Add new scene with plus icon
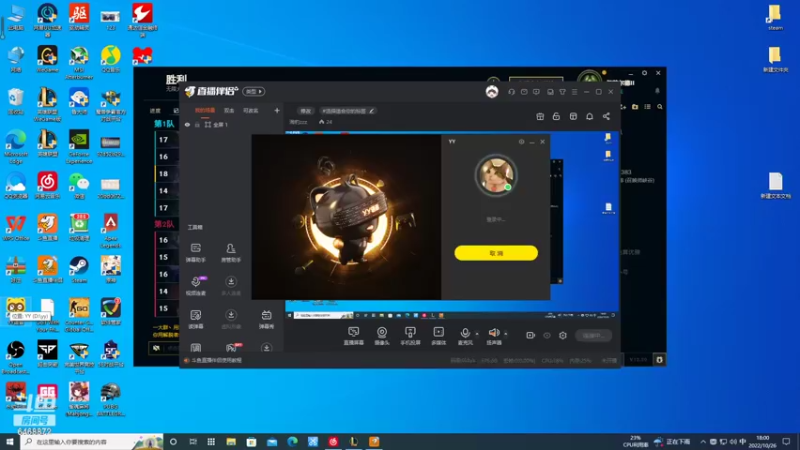 tap(277, 110)
